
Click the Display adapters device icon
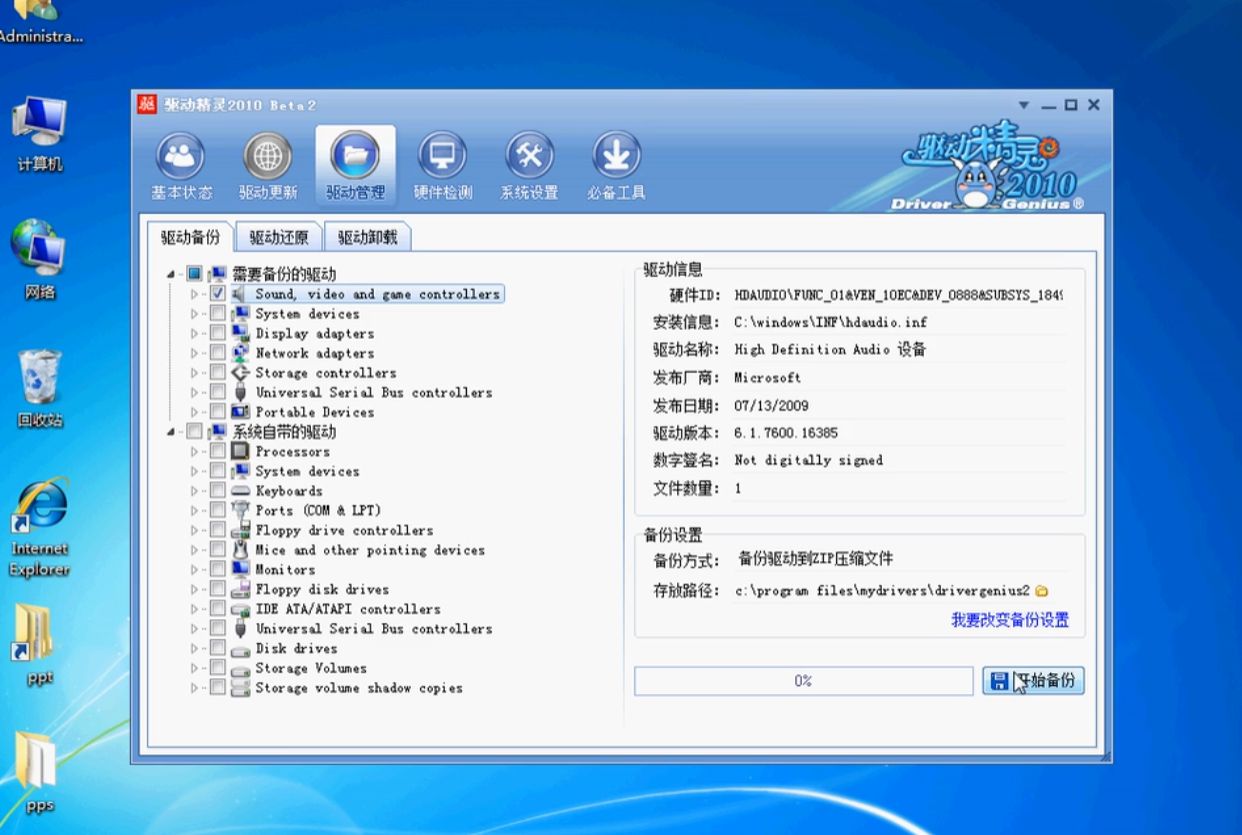pos(240,333)
